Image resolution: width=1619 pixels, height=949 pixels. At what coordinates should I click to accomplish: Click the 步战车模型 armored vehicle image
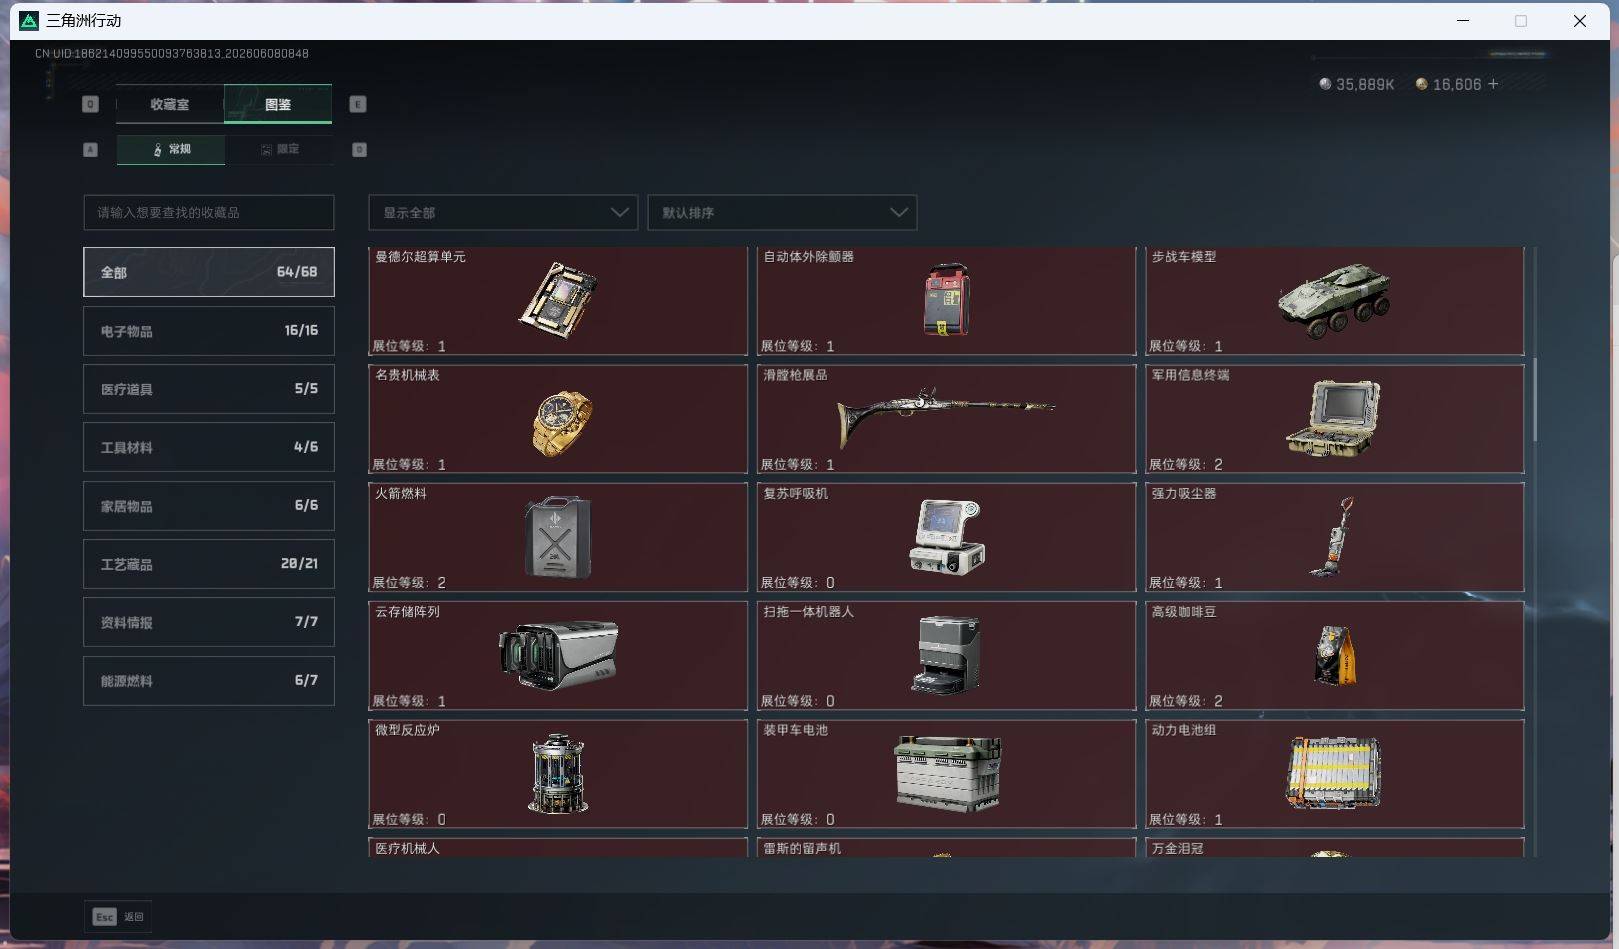[x=1334, y=299]
